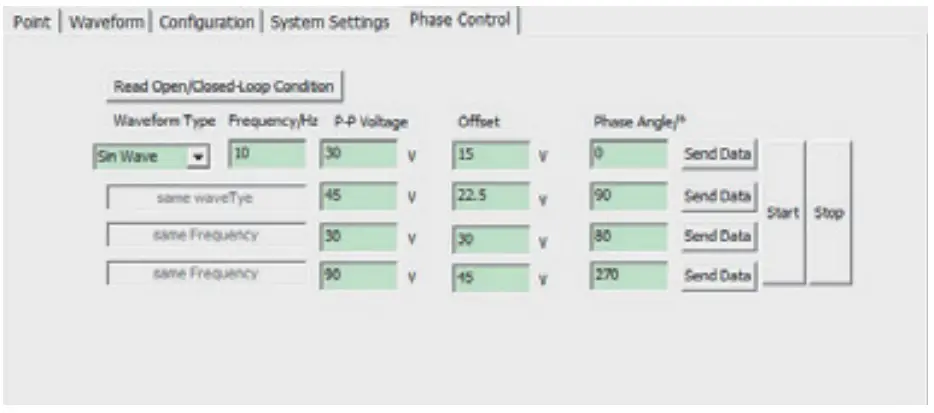Viewport: 934px width, 413px height.
Task: Click the same waveTye field
Action: click(206, 198)
